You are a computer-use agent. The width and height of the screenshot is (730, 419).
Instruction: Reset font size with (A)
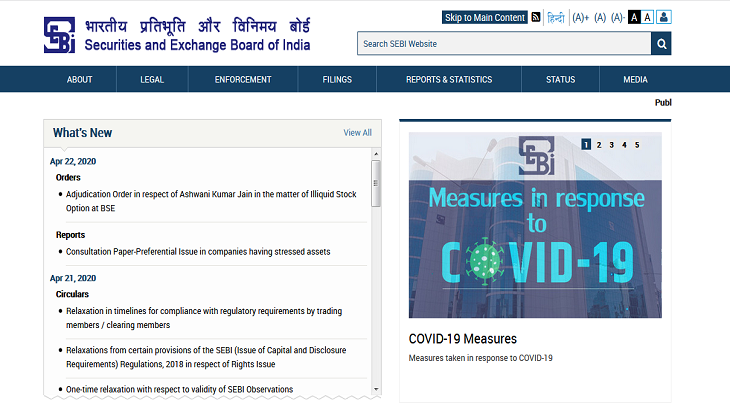tap(600, 18)
